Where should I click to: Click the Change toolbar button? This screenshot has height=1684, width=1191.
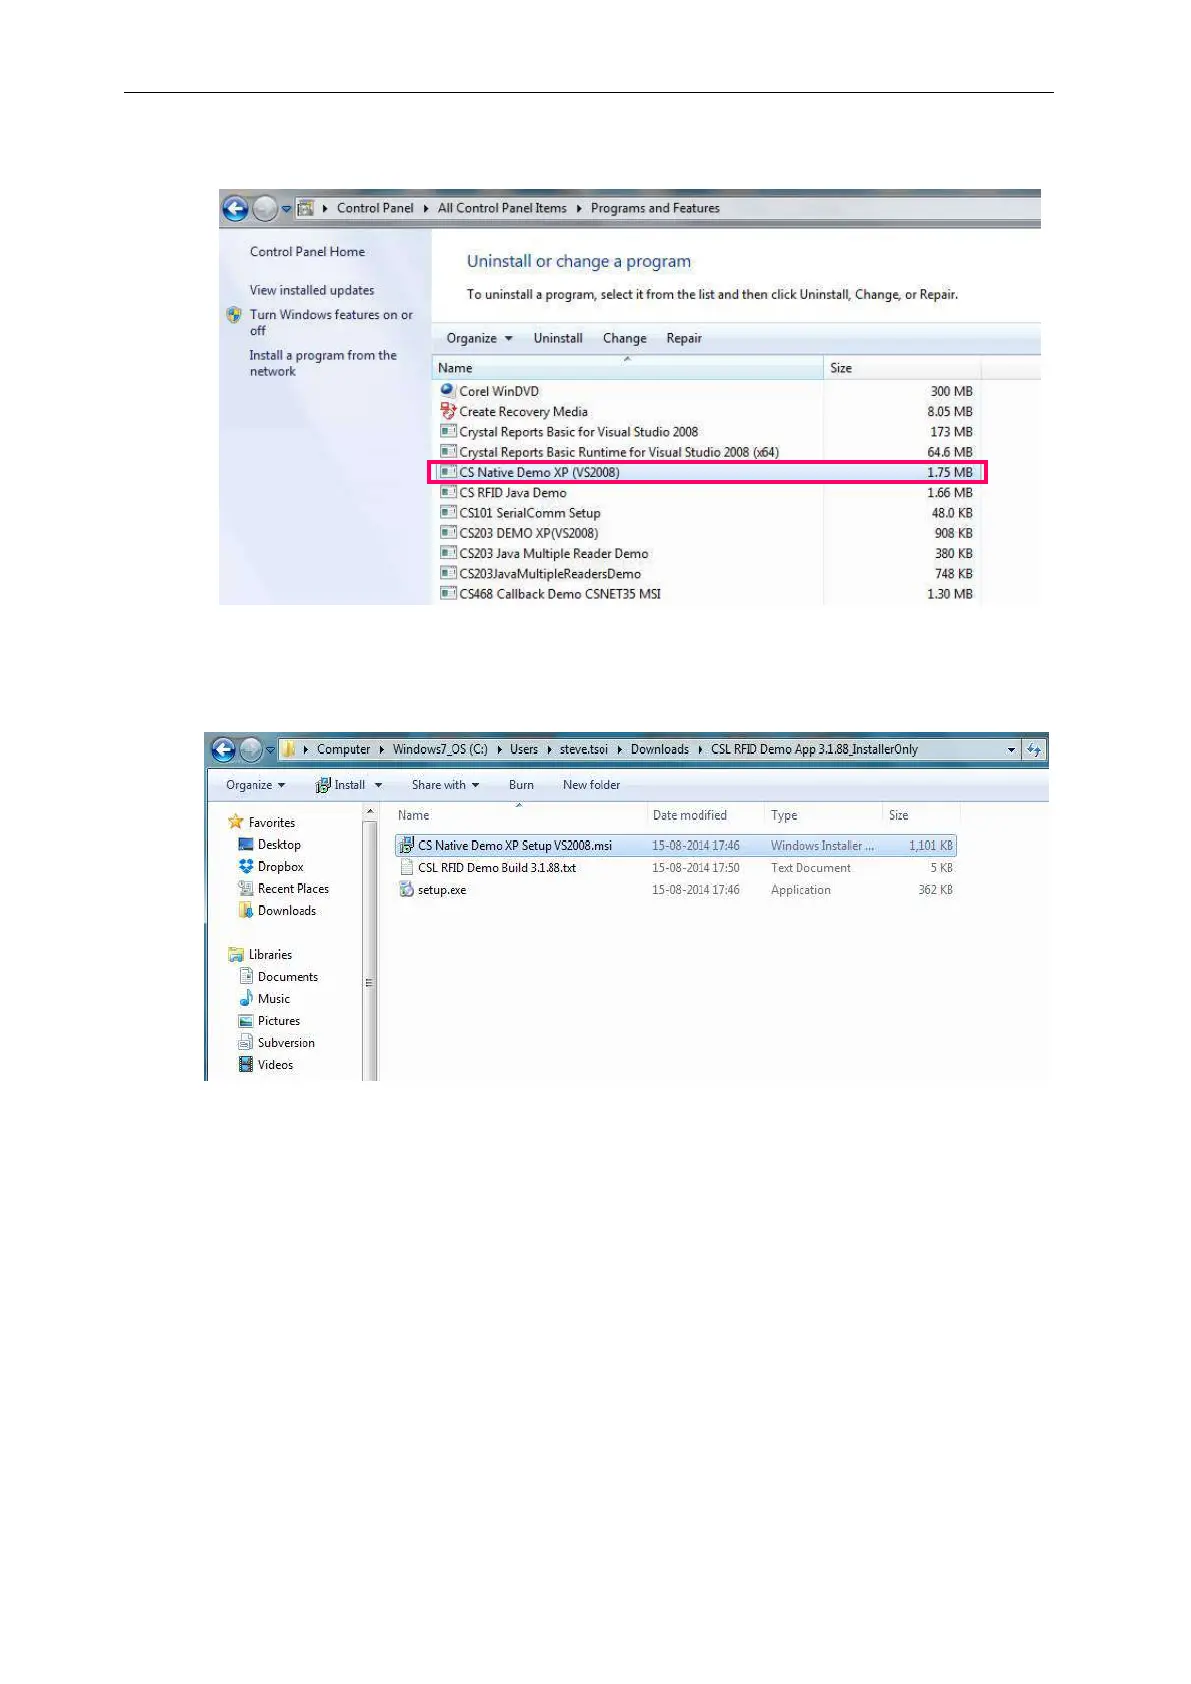click(624, 338)
